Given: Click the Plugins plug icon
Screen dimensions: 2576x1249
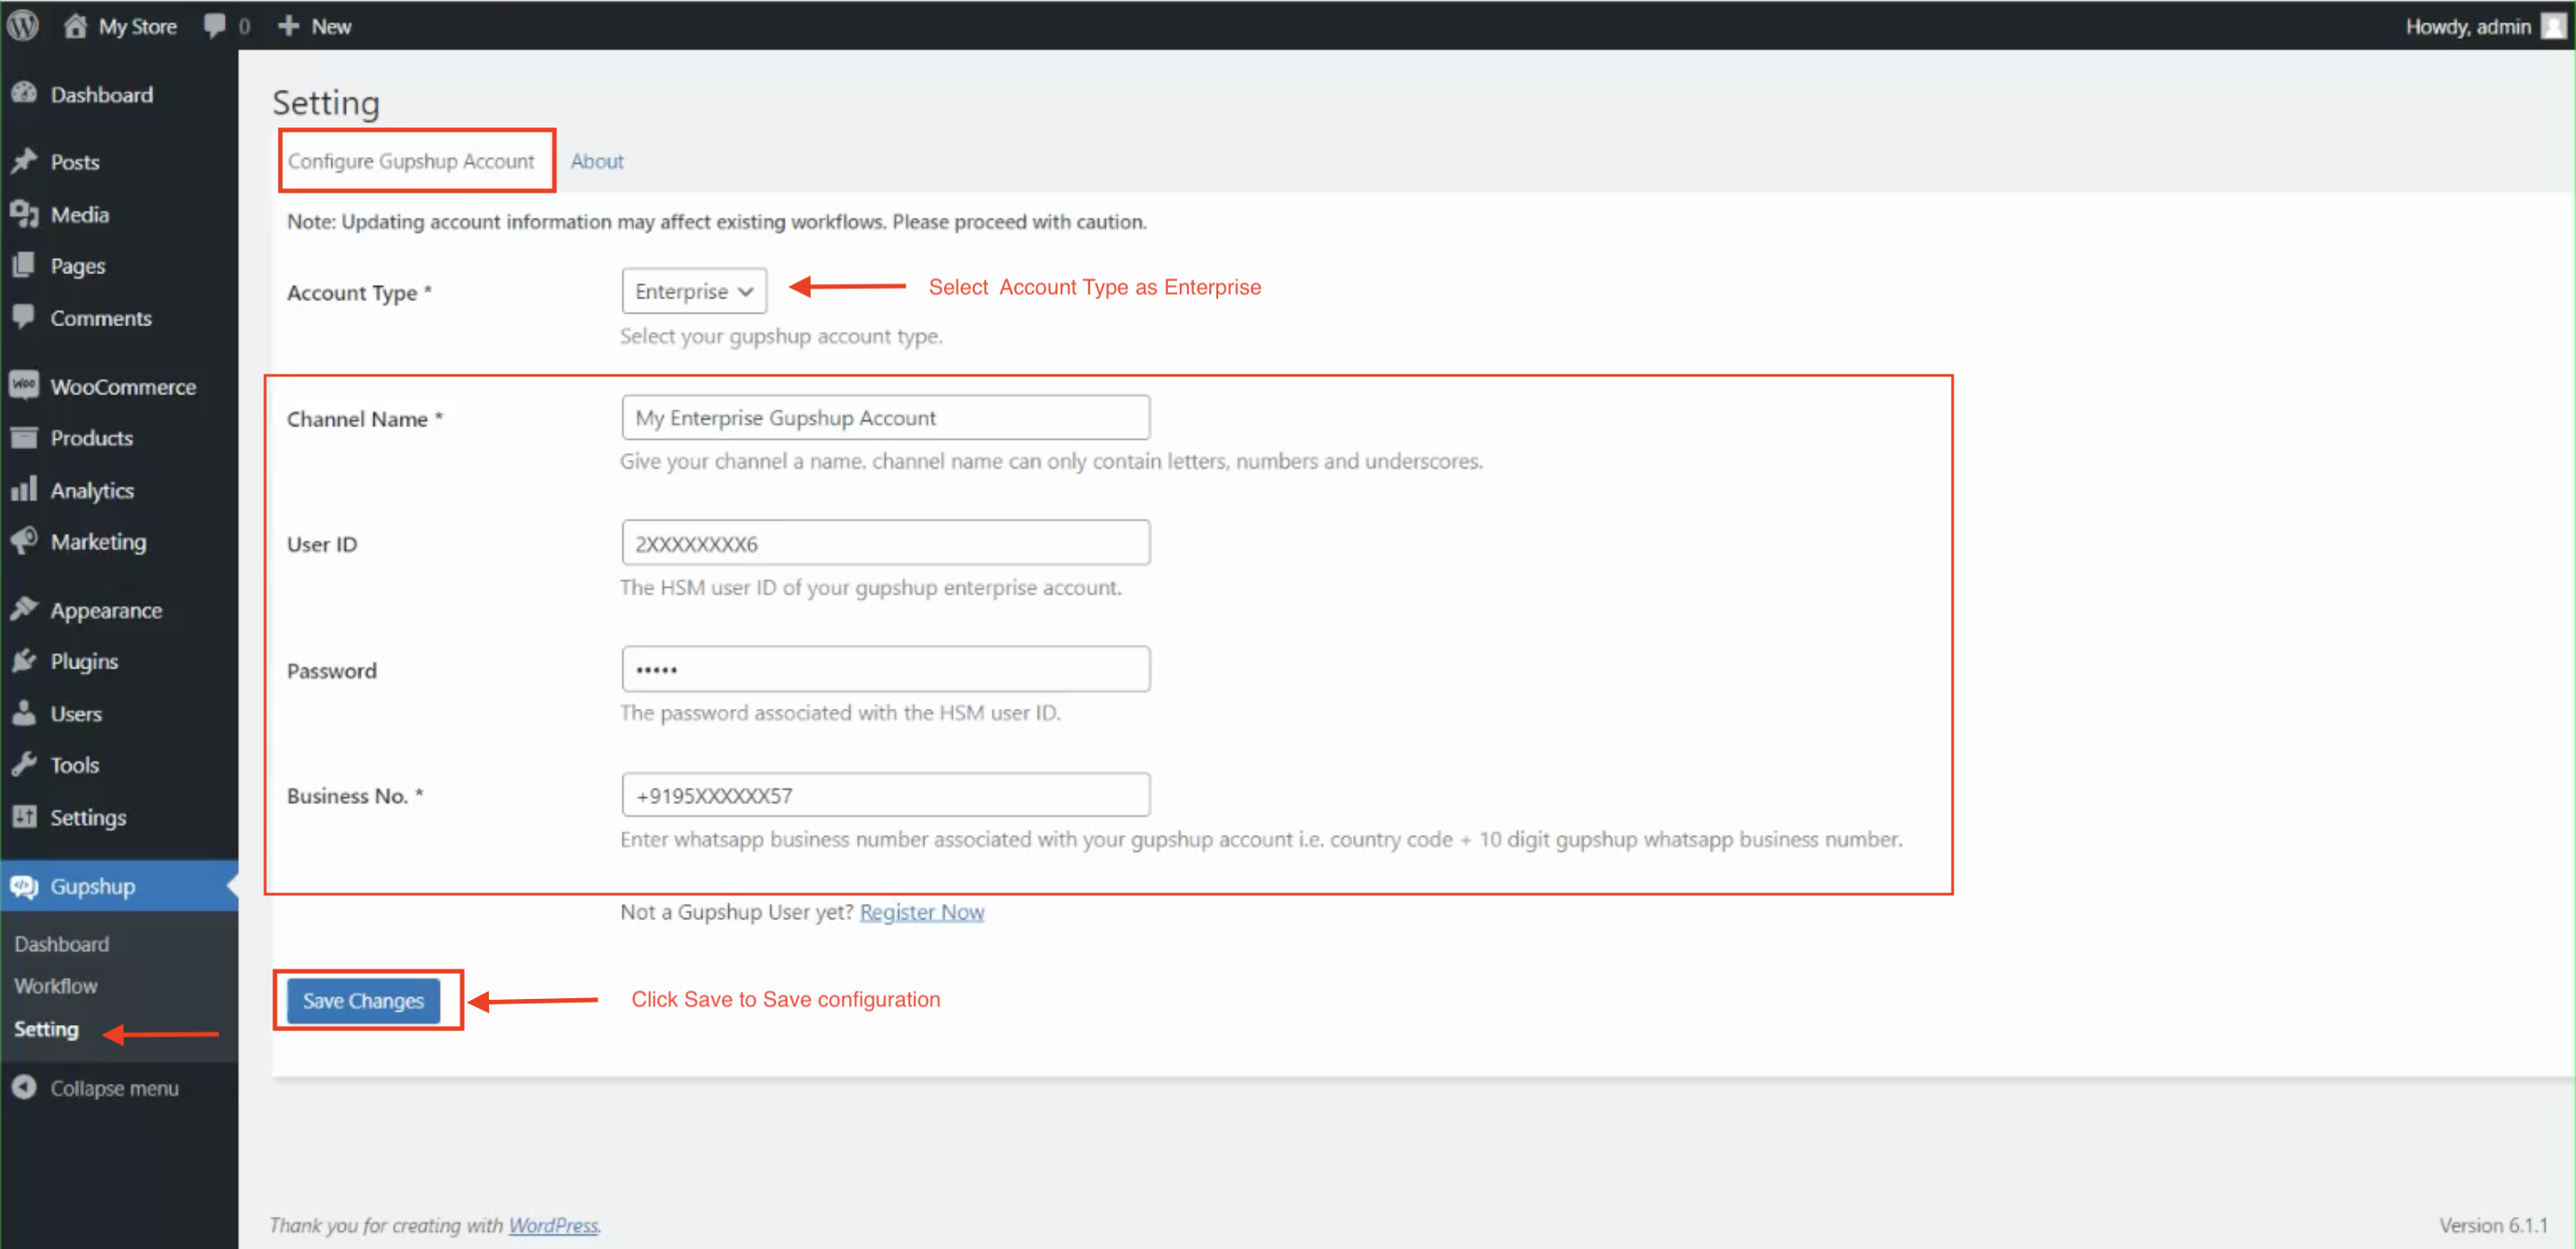Looking at the screenshot, I should [24, 661].
